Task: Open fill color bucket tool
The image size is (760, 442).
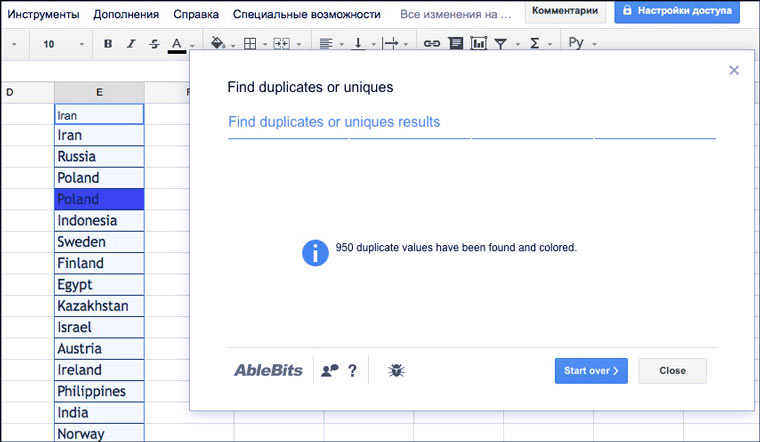Action: click(x=218, y=43)
